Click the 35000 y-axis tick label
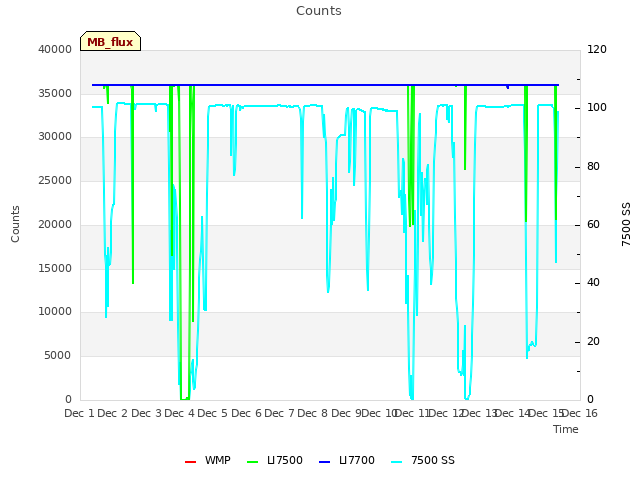 pos(55,93)
